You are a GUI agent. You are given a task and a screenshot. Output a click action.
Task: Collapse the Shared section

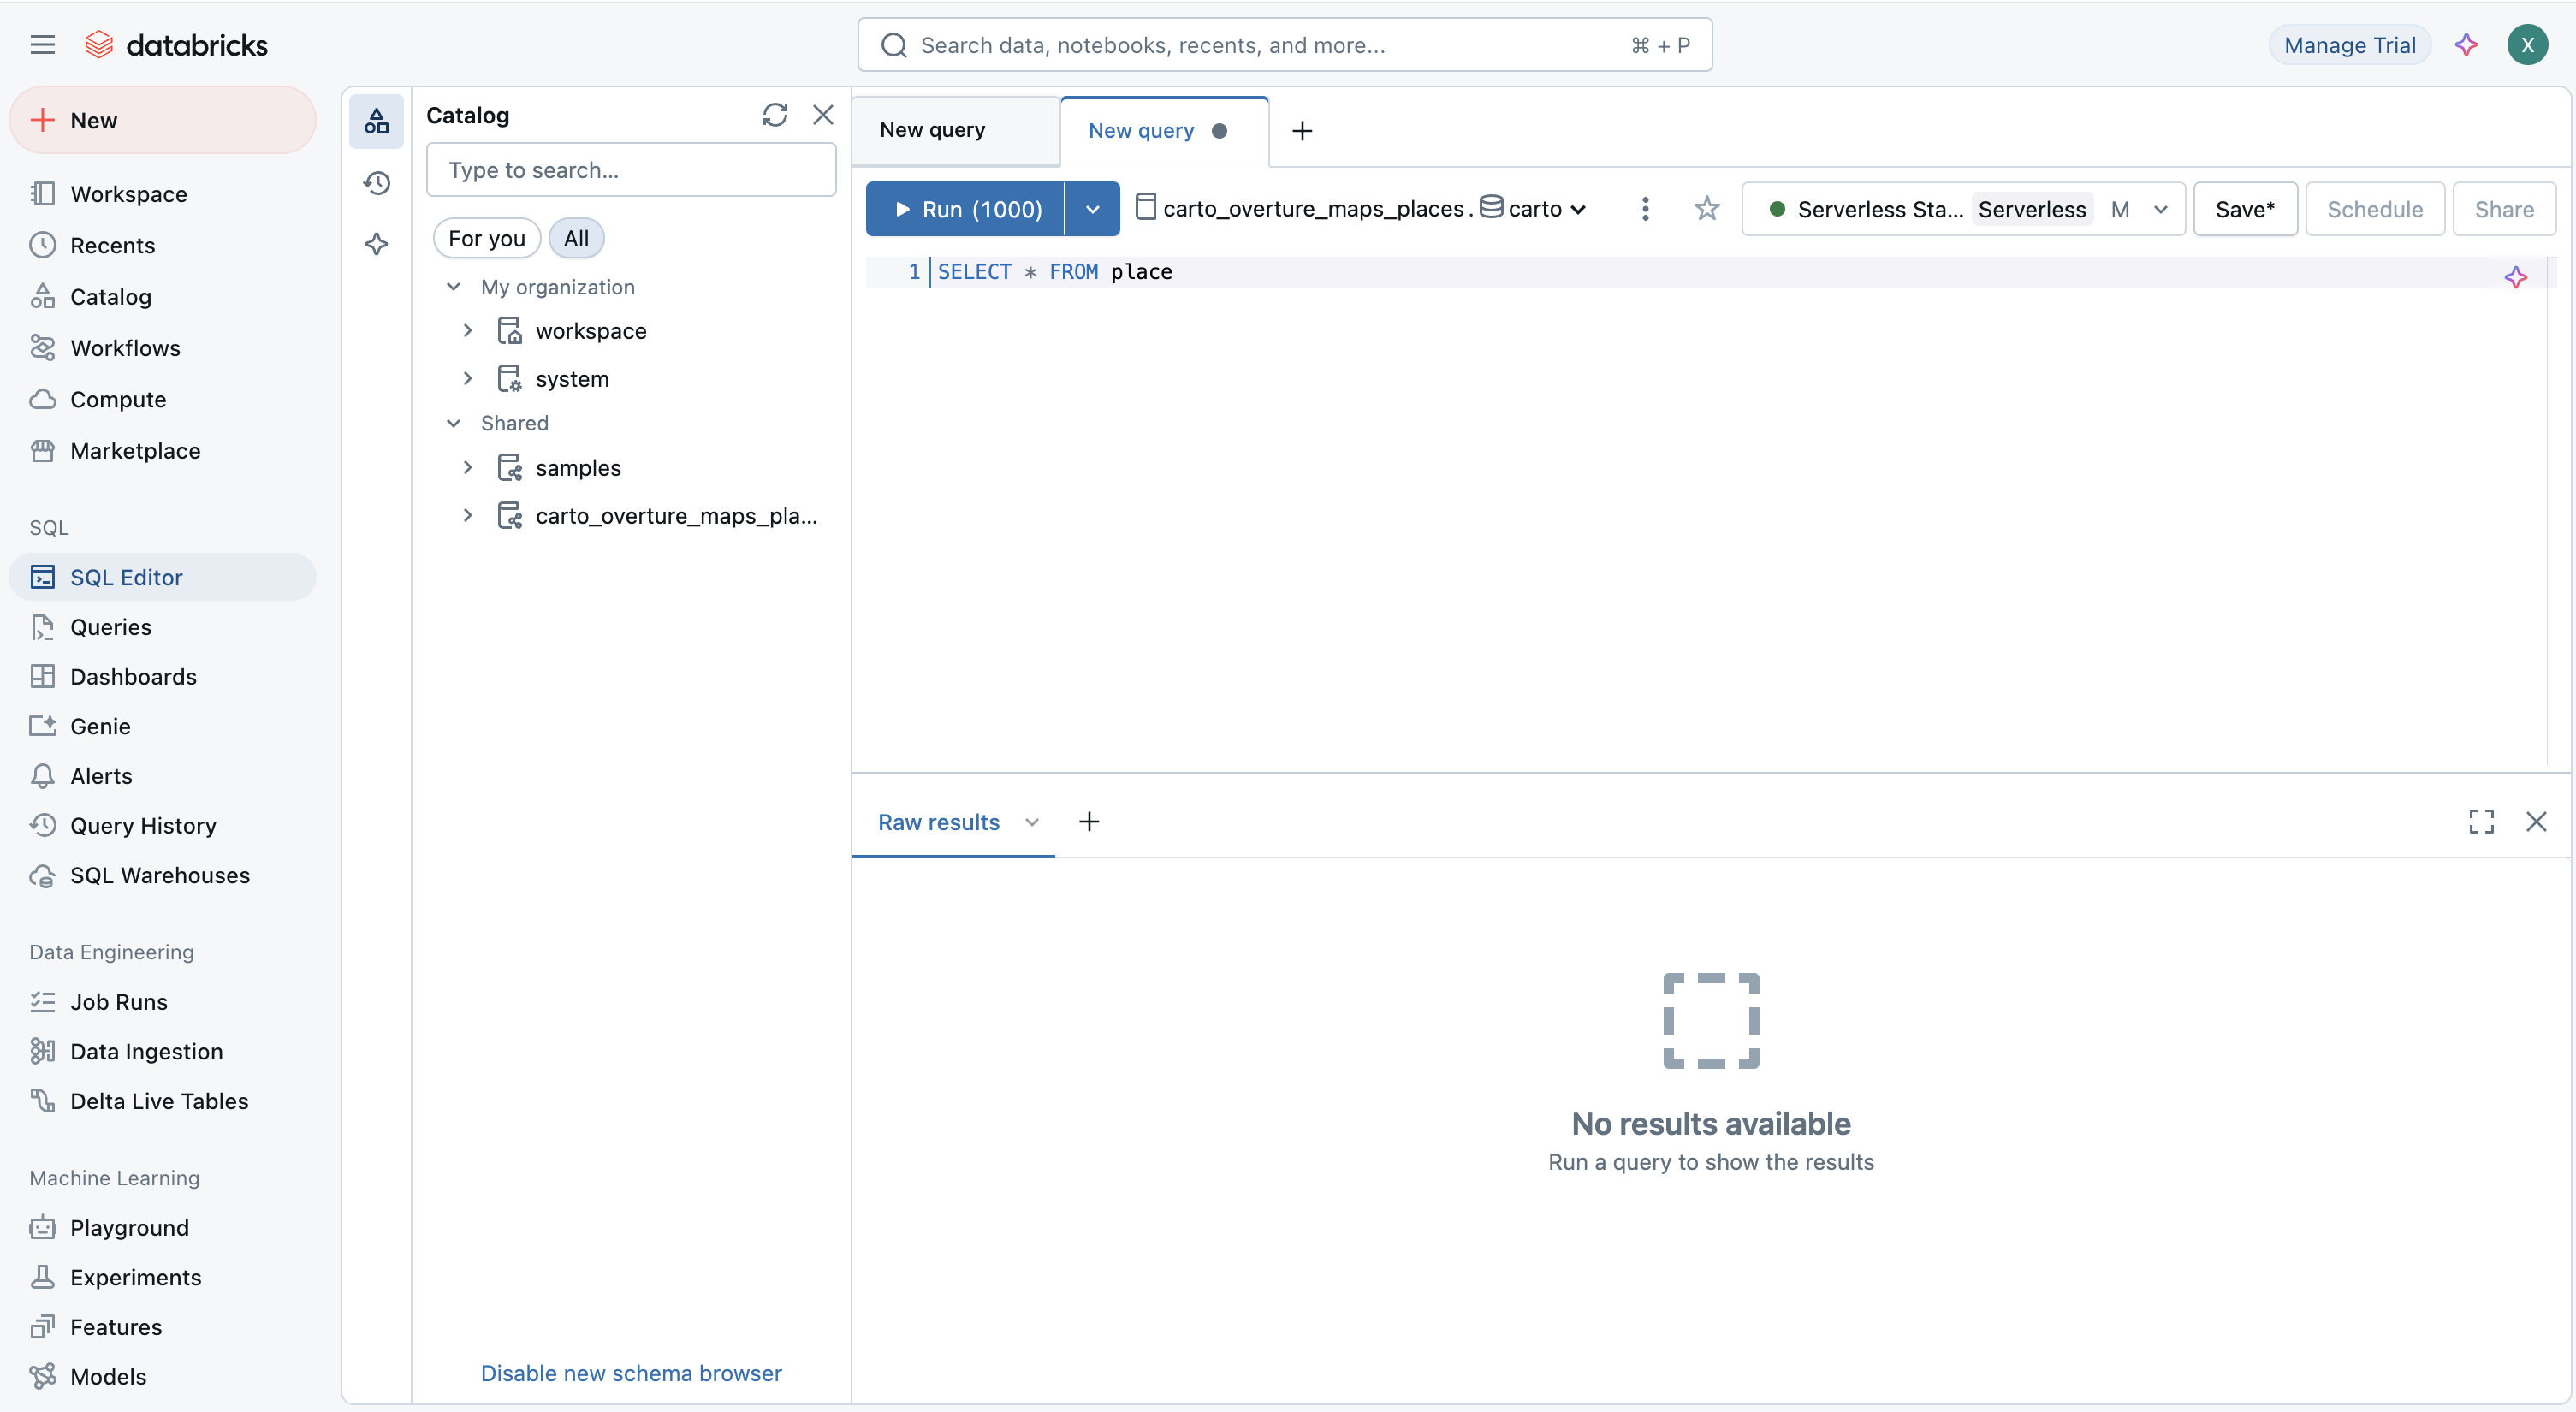point(453,423)
